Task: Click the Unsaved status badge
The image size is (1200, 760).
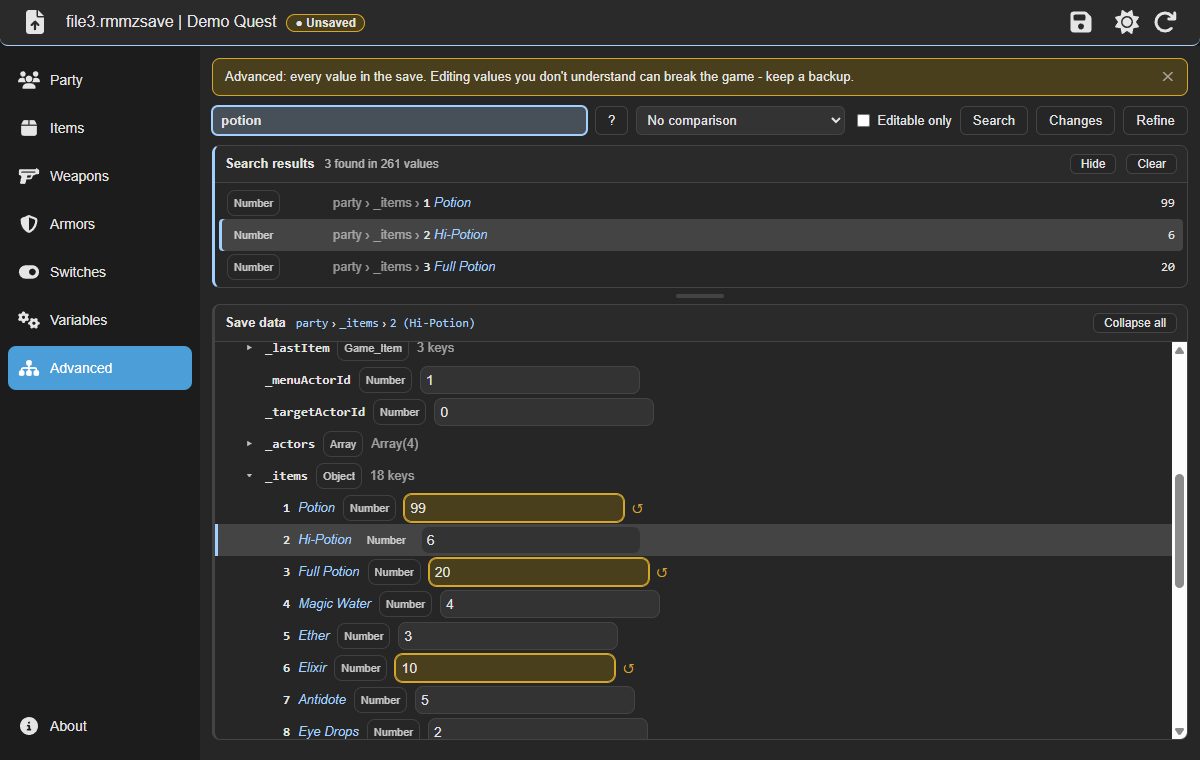Action: click(x=326, y=22)
